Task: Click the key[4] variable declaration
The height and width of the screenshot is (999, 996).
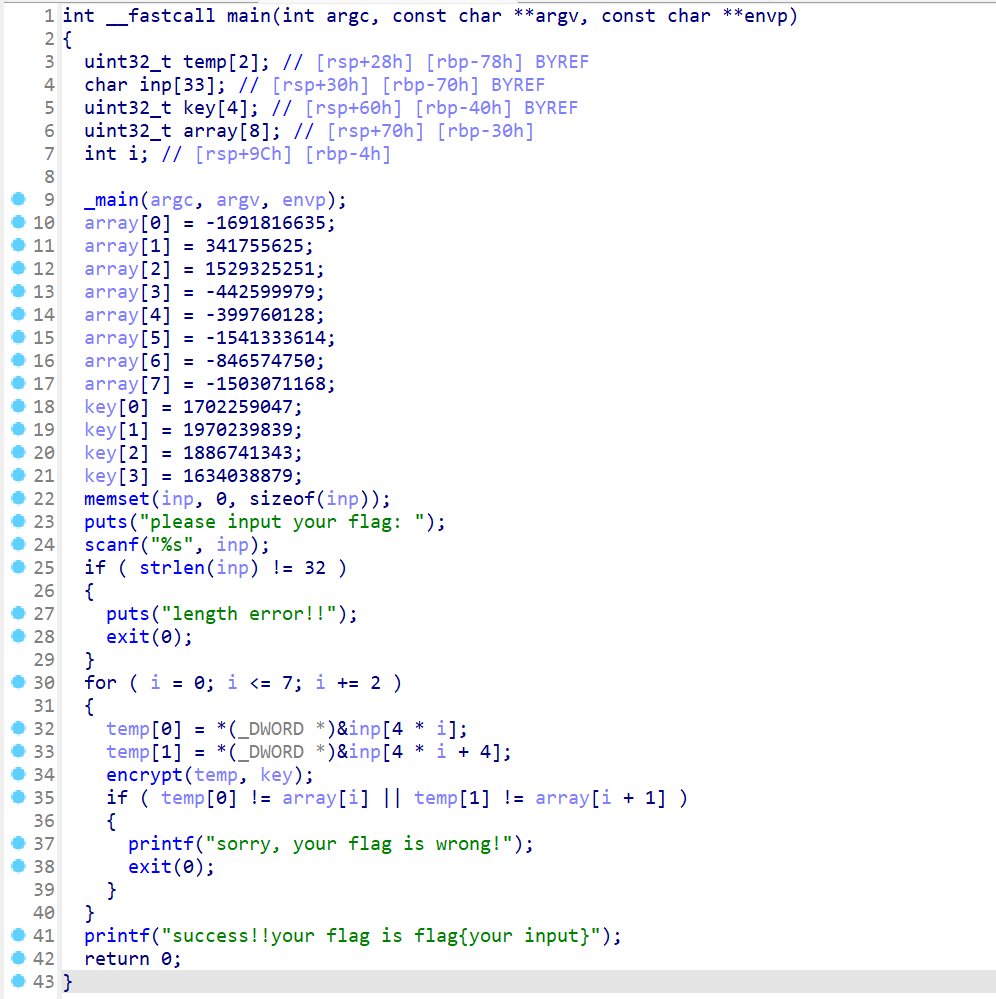Action: point(171,108)
